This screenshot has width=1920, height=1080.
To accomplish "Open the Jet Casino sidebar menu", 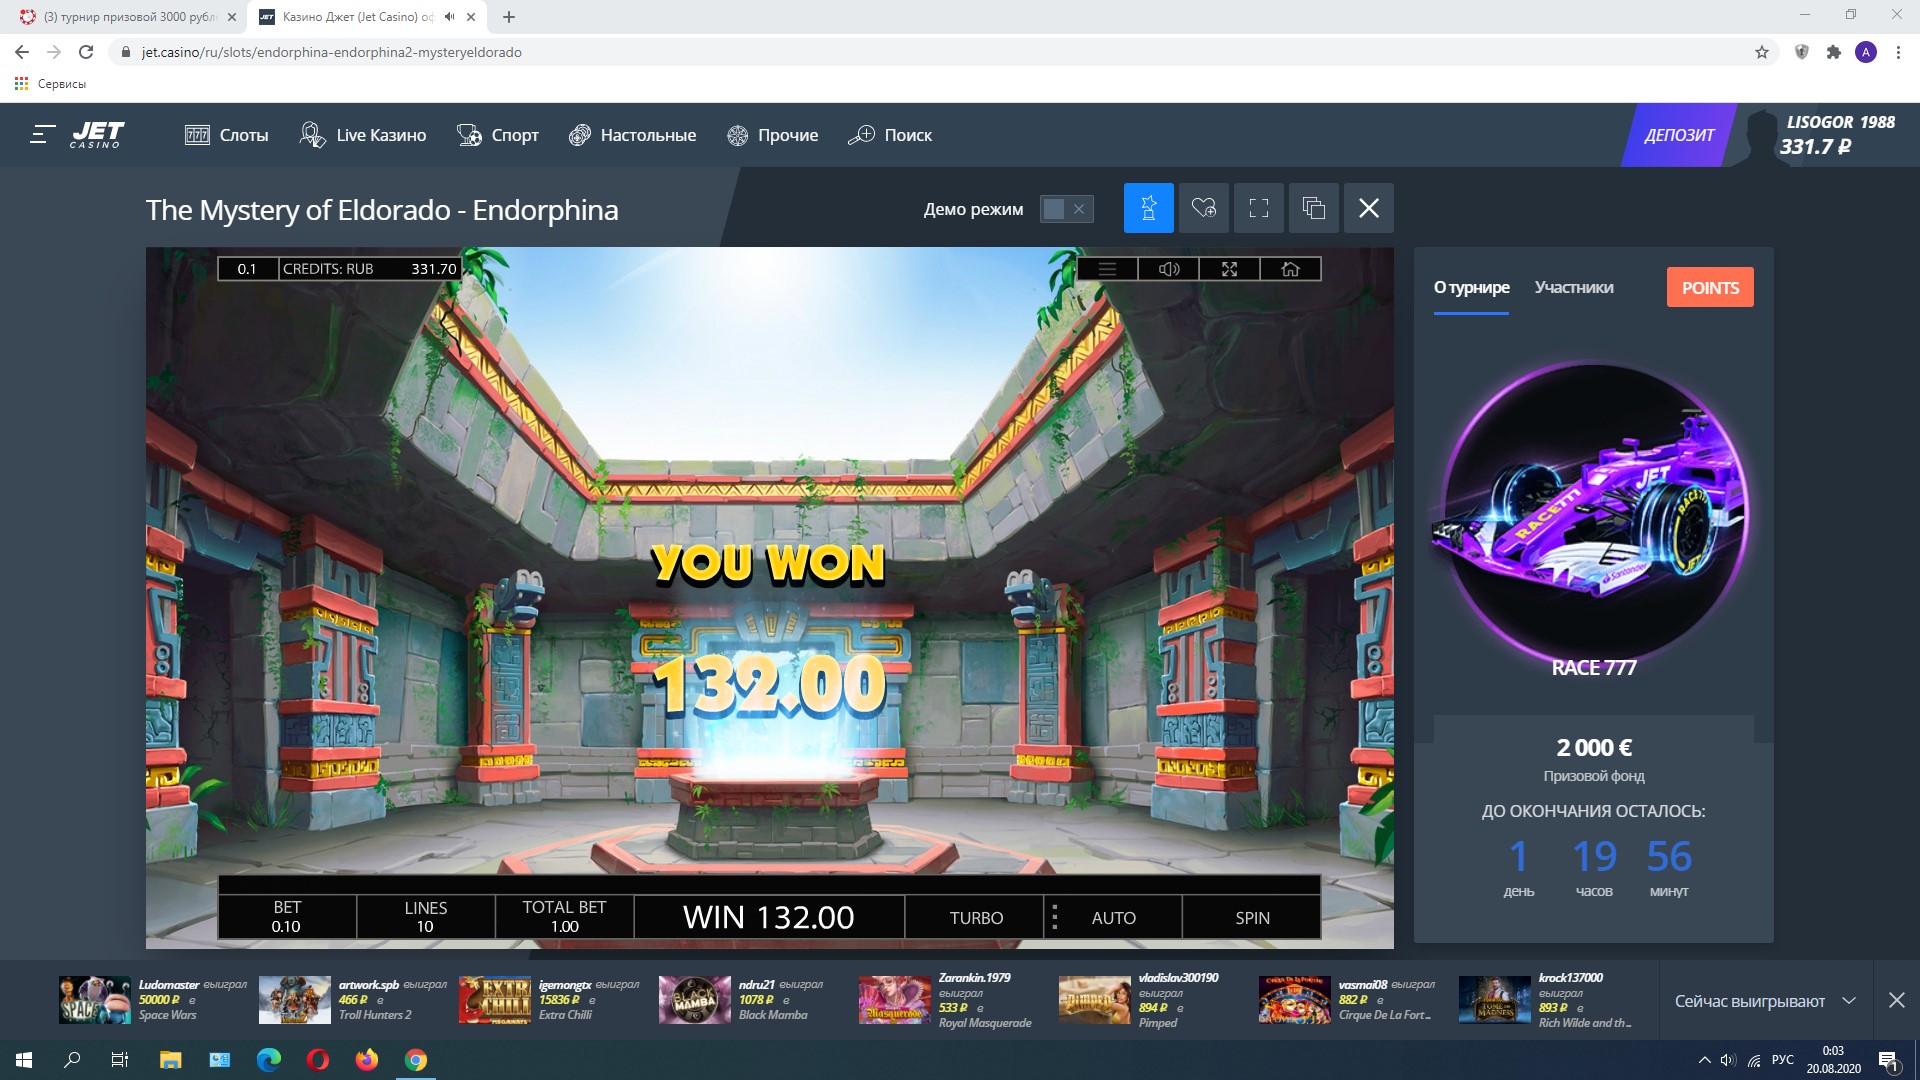I will pyautogui.click(x=42, y=135).
